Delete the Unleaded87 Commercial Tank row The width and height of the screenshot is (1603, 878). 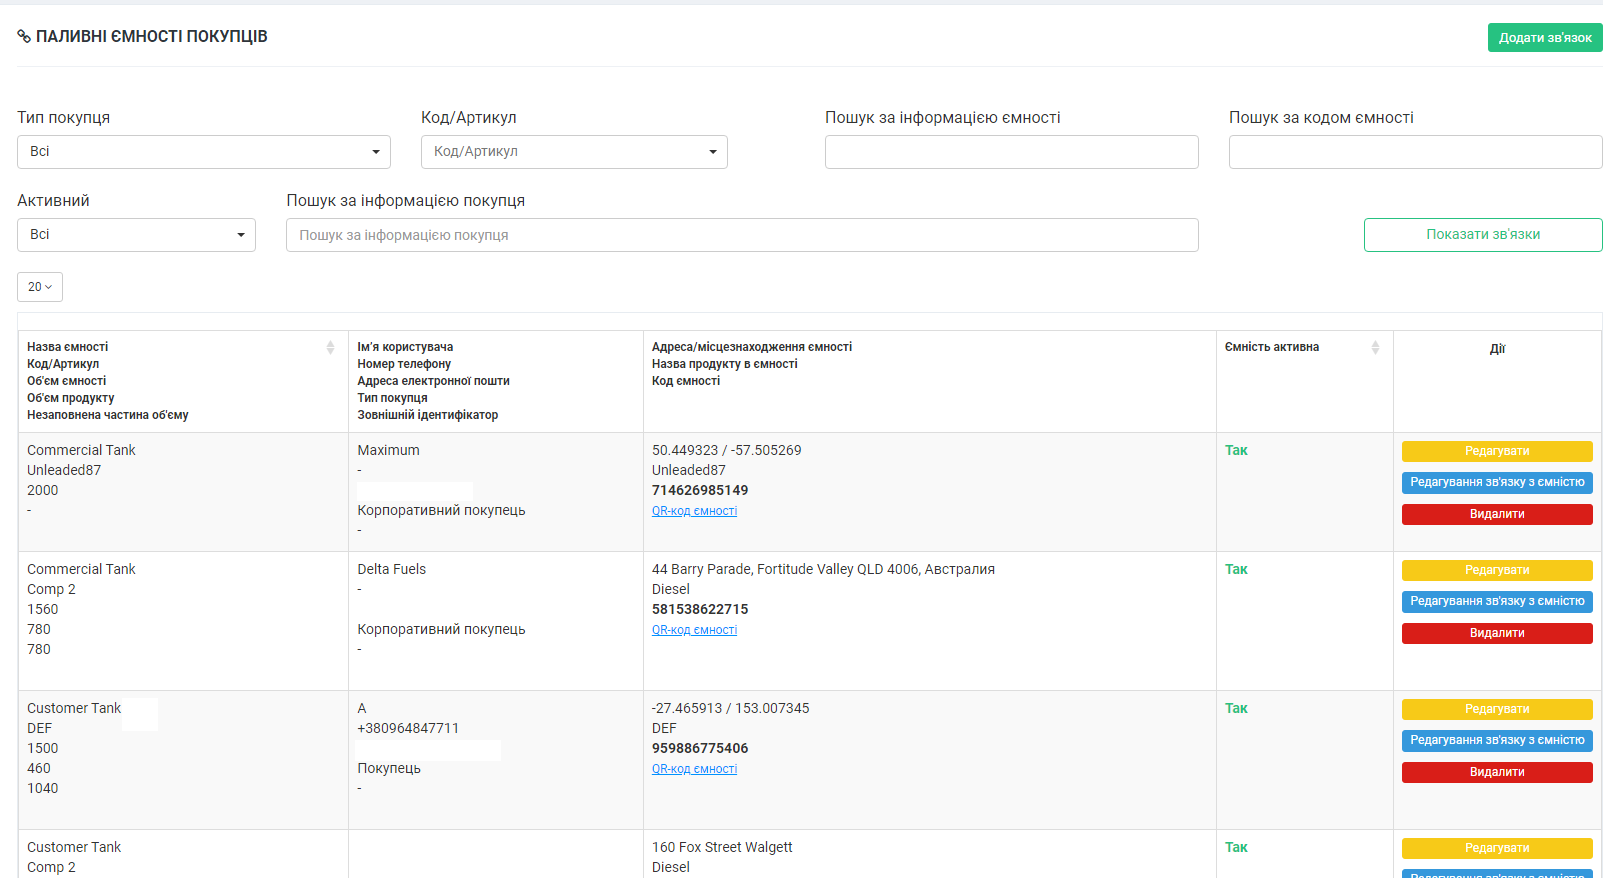point(1496,514)
